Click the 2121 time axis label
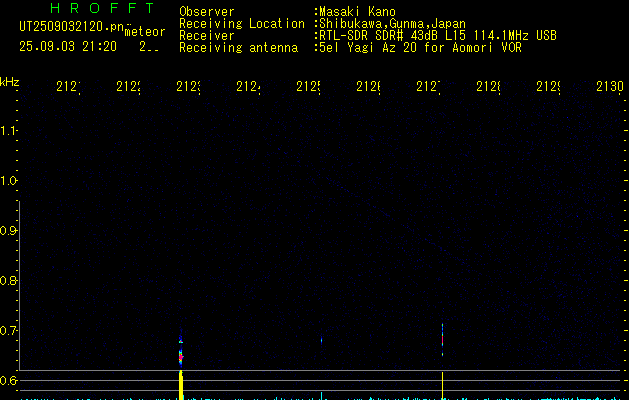This screenshot has width=629, height=400. point(68,87)
